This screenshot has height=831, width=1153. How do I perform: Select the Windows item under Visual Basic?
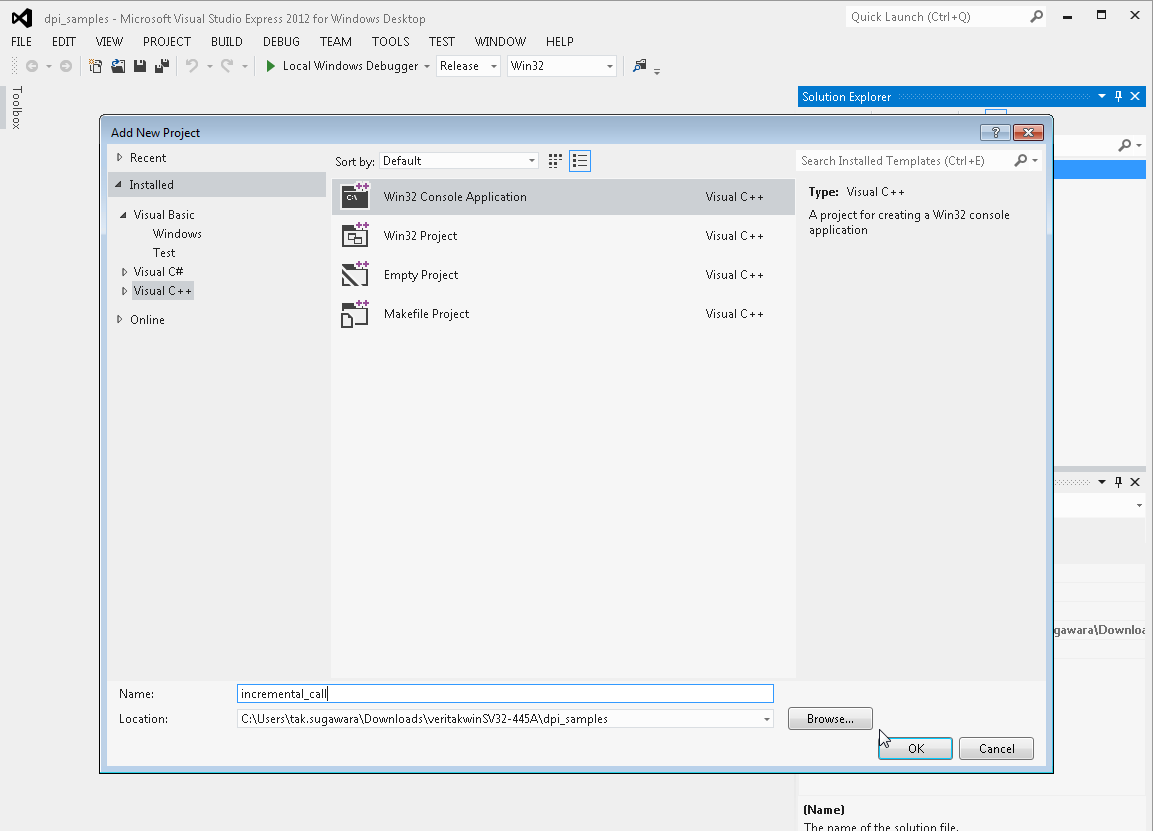[x=177, y=234]
